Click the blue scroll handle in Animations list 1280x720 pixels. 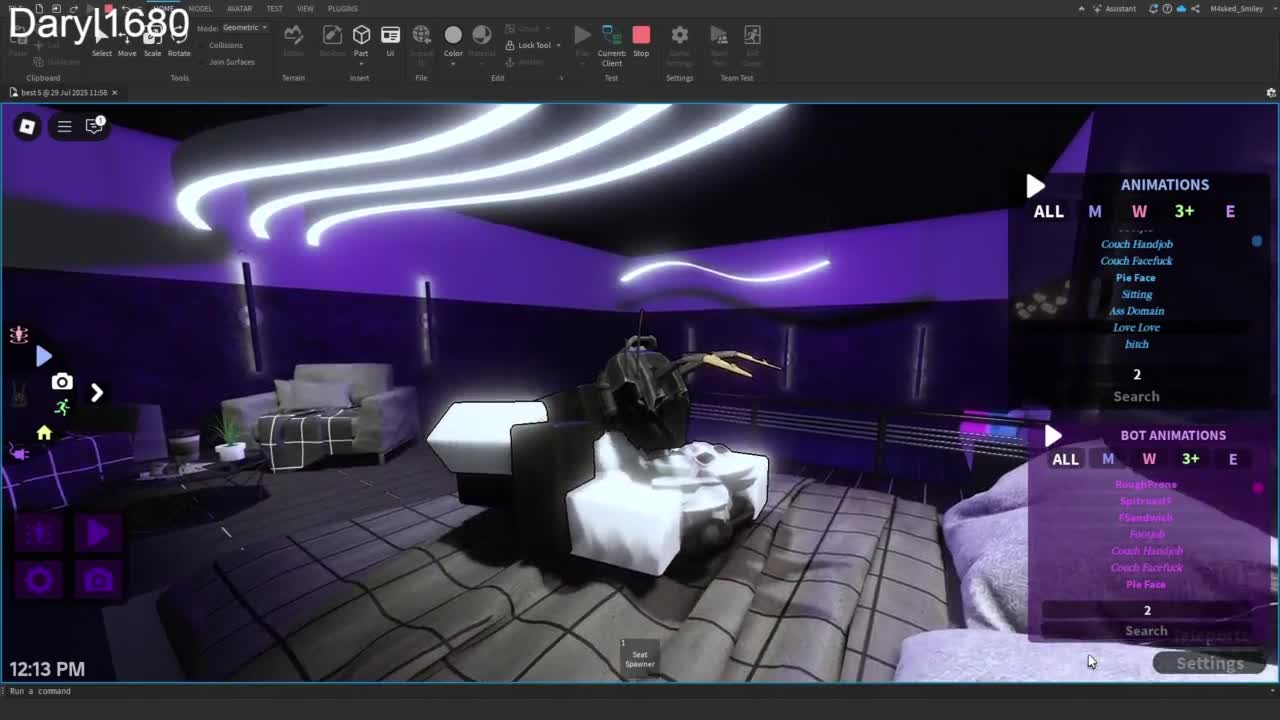(x=1257, y=241)
